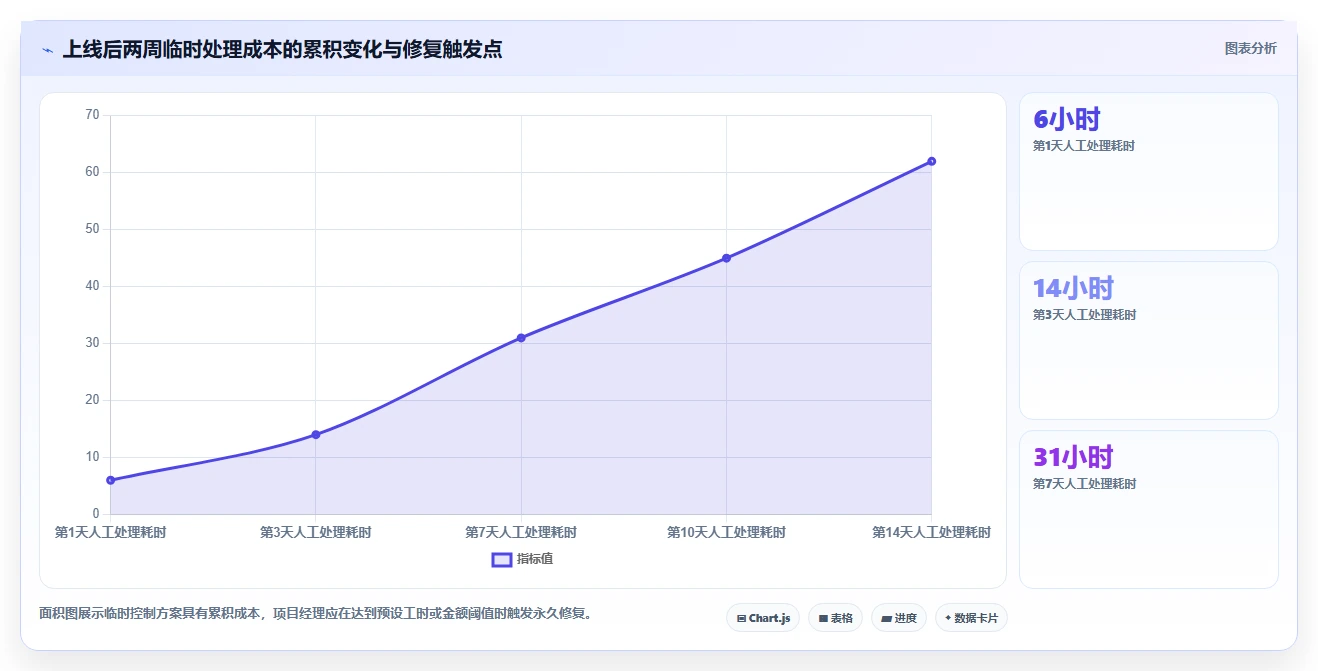Click the 图表分析 label in header

[1250, 48]
